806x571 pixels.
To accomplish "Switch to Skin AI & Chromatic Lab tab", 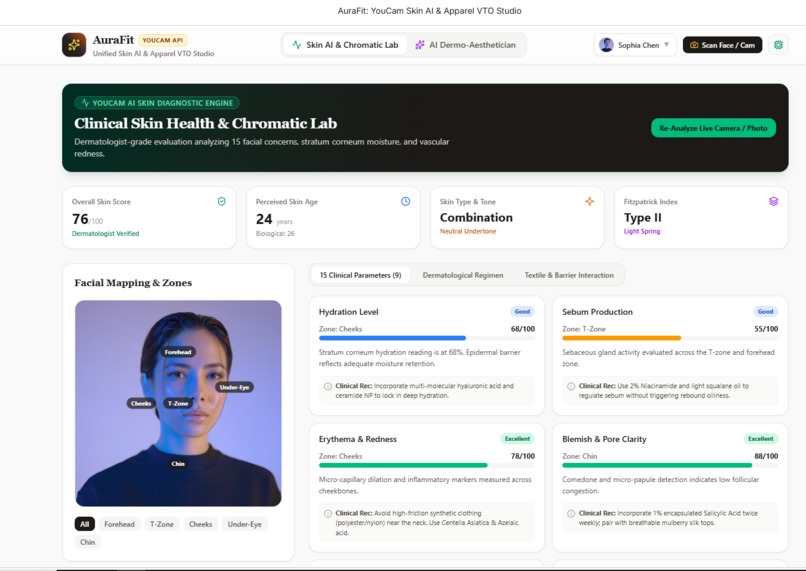I will [345, 45].
